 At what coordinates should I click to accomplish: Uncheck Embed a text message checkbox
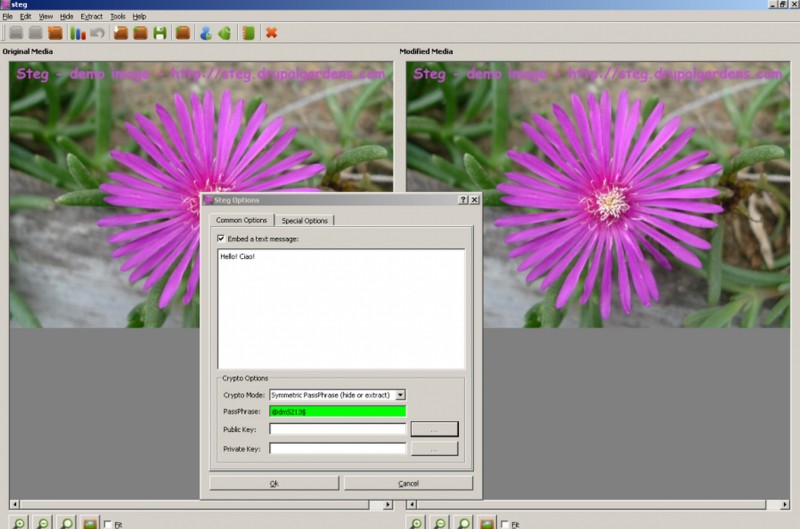coord(221,239)
